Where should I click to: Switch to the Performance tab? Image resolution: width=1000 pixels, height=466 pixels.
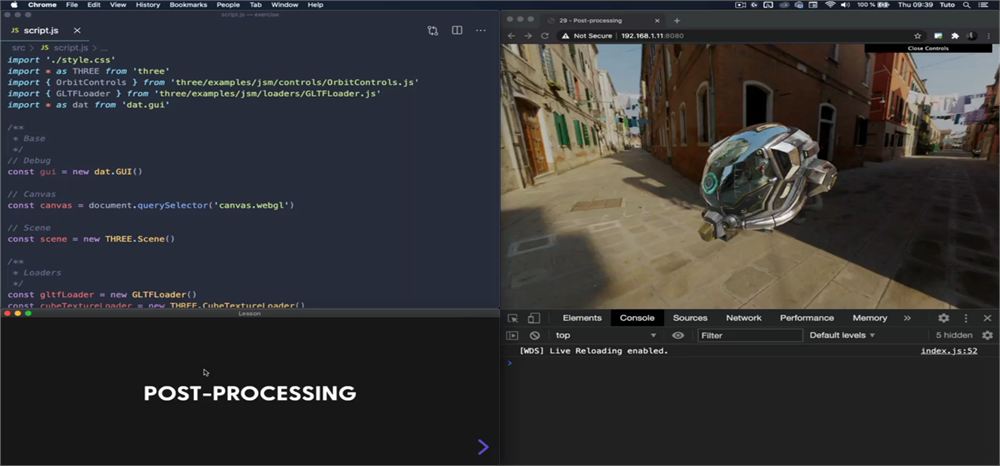tap(807, 318)
